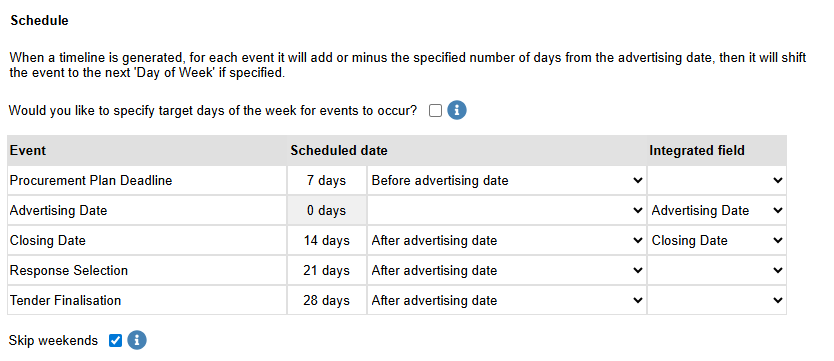Open 'Advertising Date' integrated field dropdown
The width and height of the screenshot is (834, 361).
pos(716,211)
